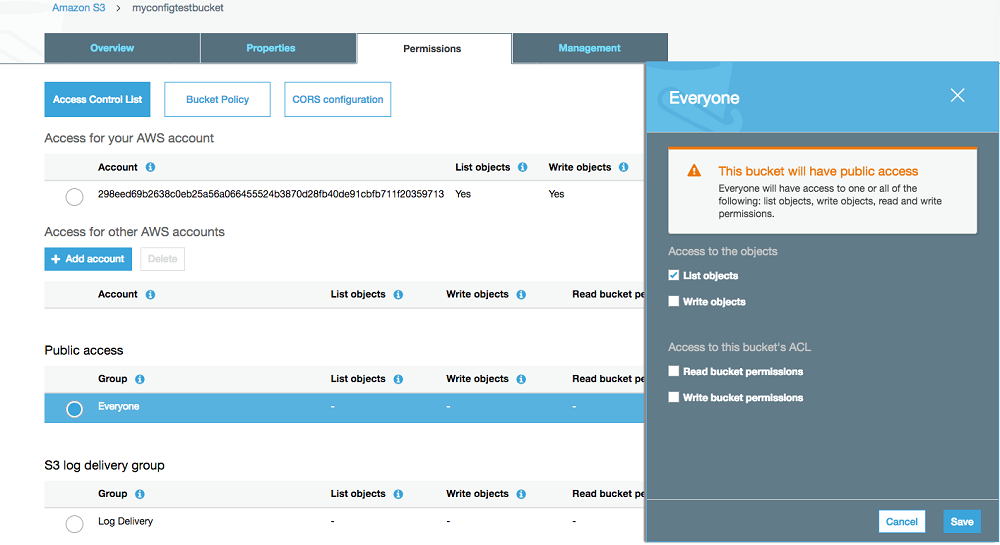
Task: Uncheck the List objects checkbox
Action: [674, 276]
